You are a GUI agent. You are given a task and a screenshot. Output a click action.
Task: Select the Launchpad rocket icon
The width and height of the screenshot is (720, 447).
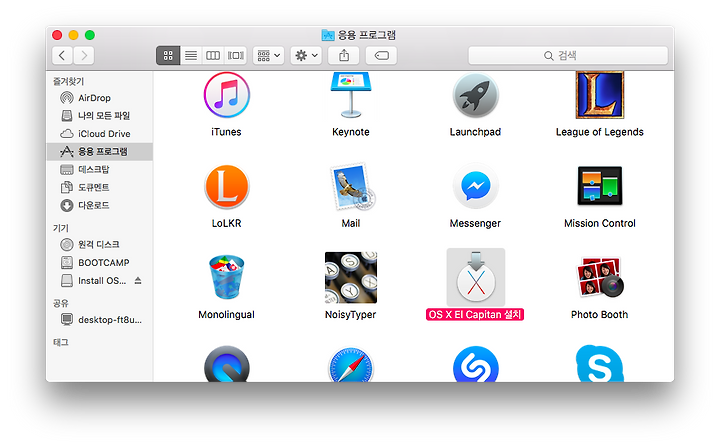click(475, 95)
